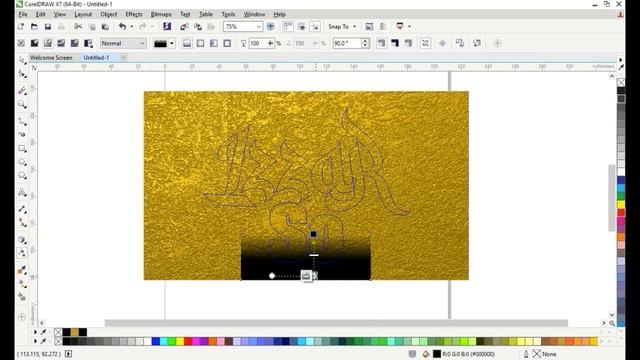Open the application launcher dropdown arrow
Viewport: 640px width, 360px height.
(x=409, y=27)
